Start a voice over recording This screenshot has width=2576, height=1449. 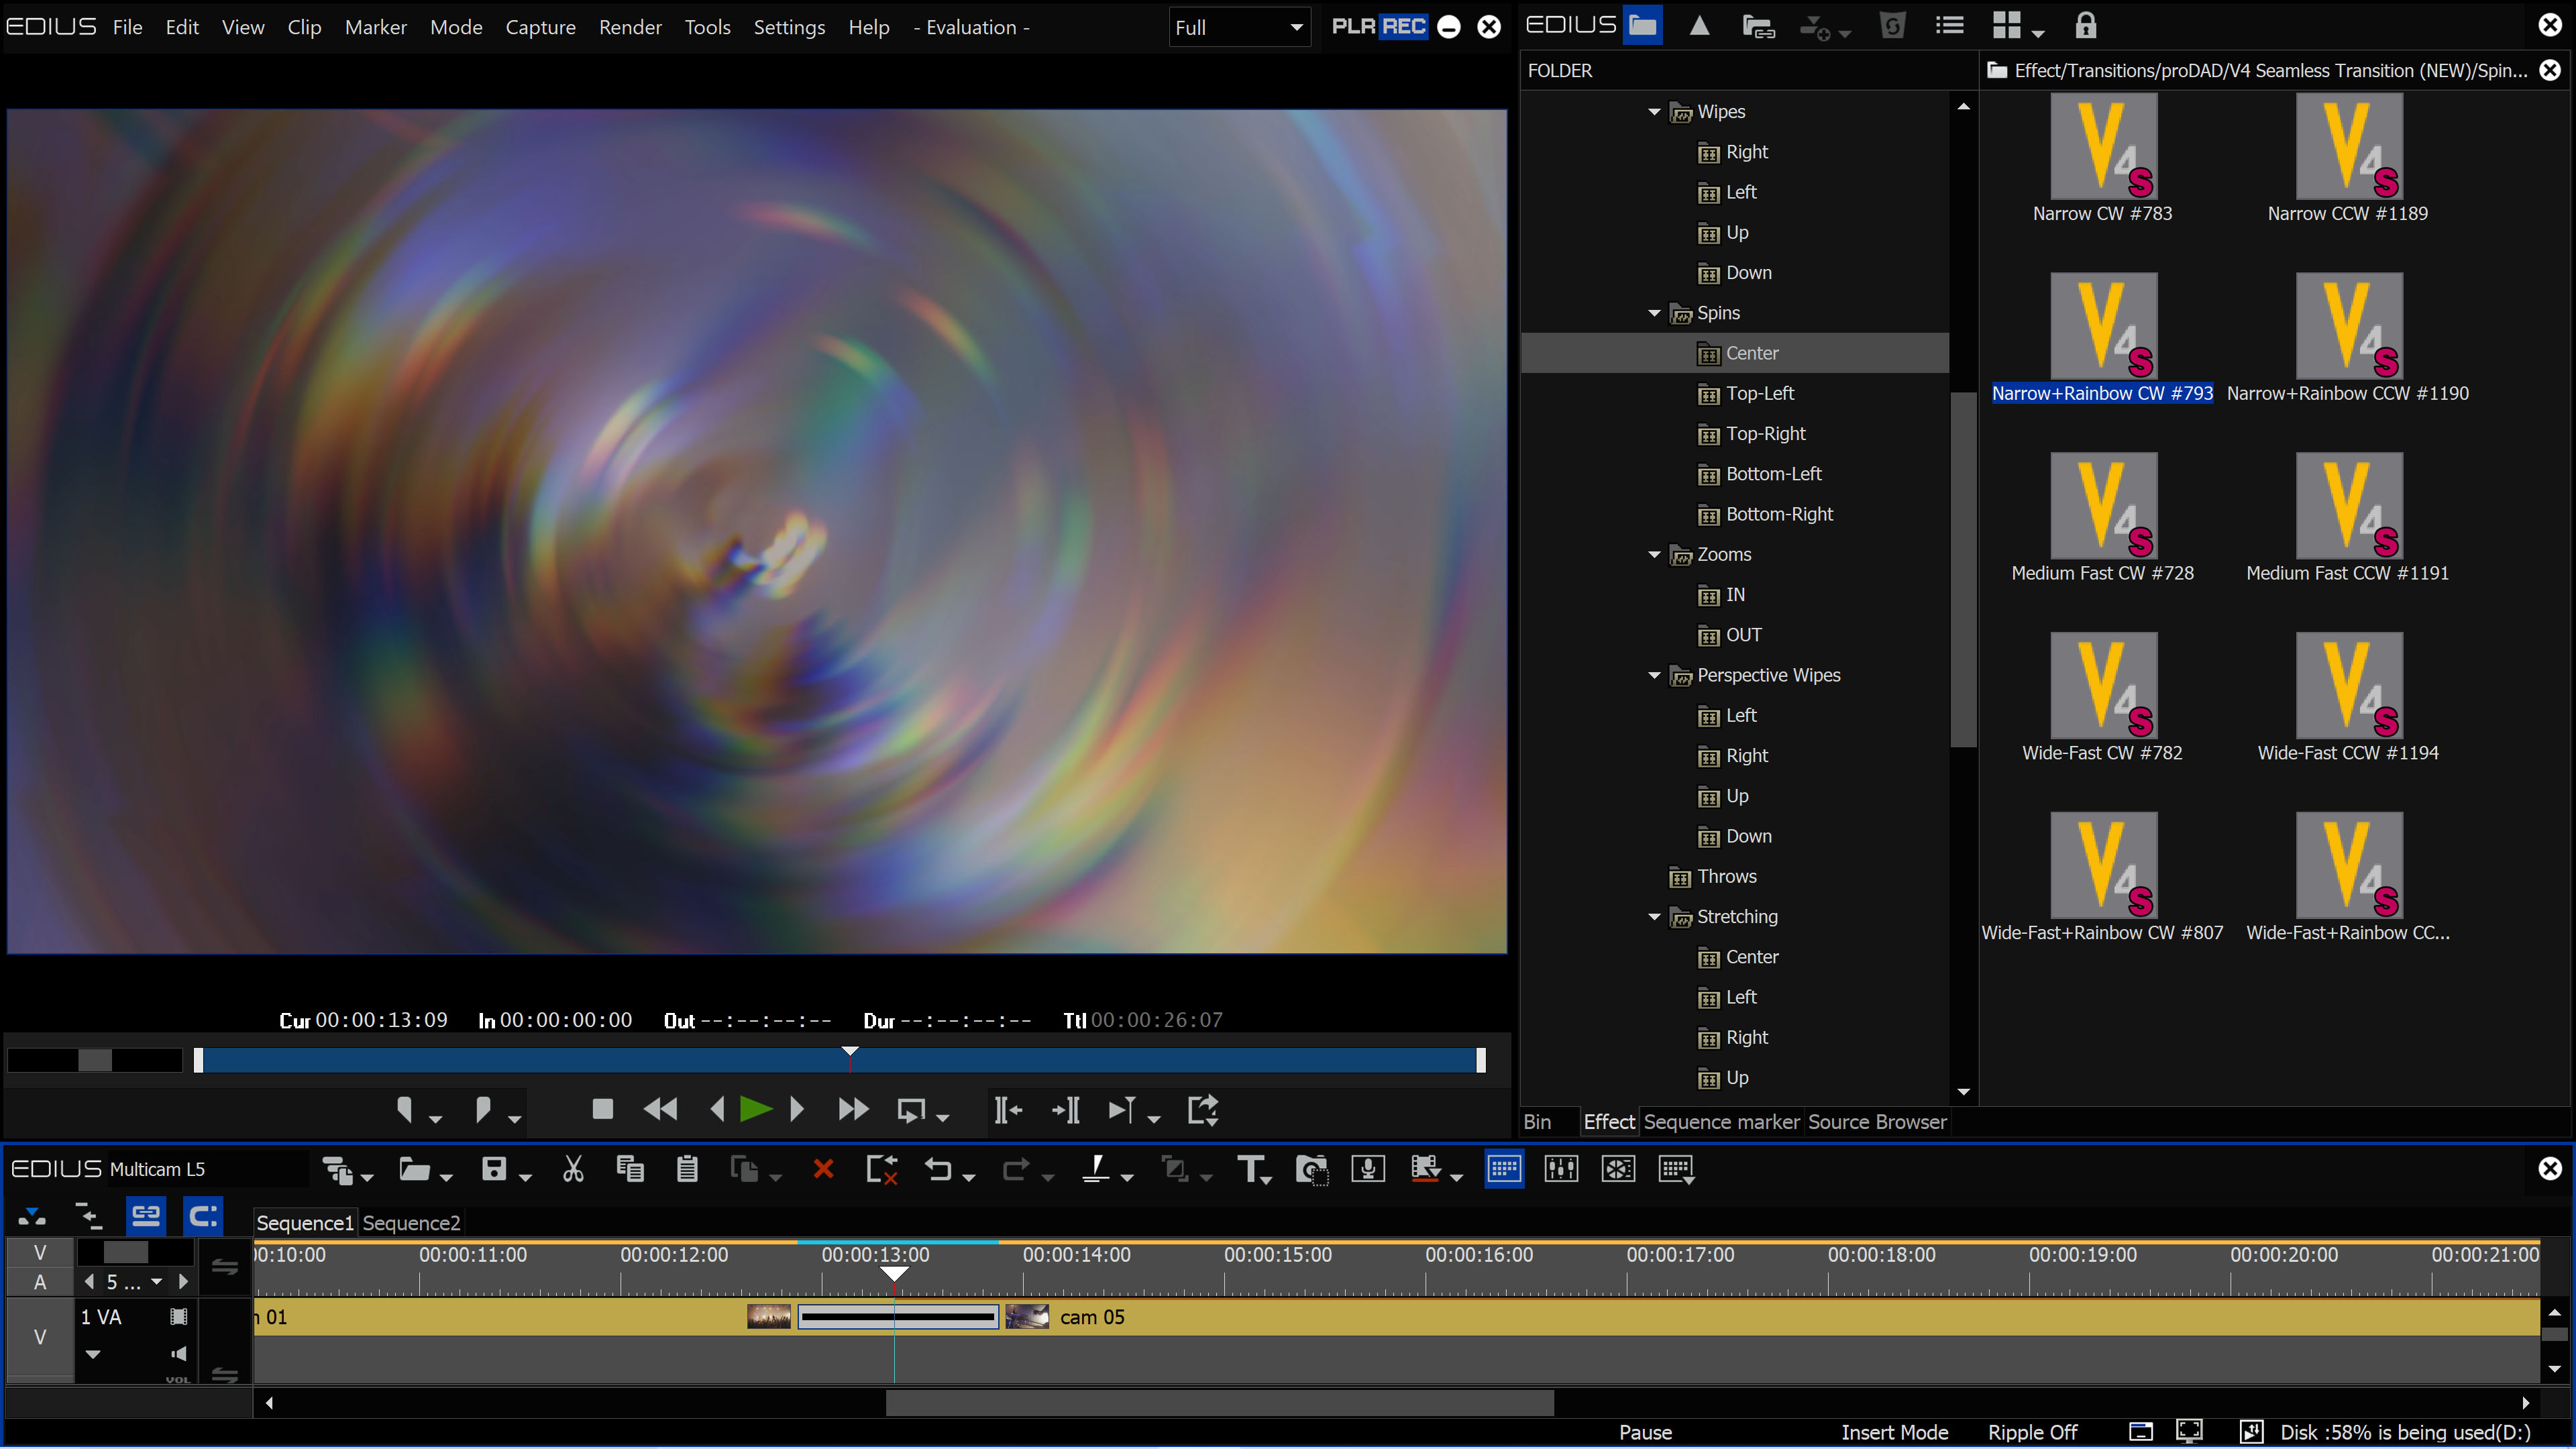[1367, 1169]
